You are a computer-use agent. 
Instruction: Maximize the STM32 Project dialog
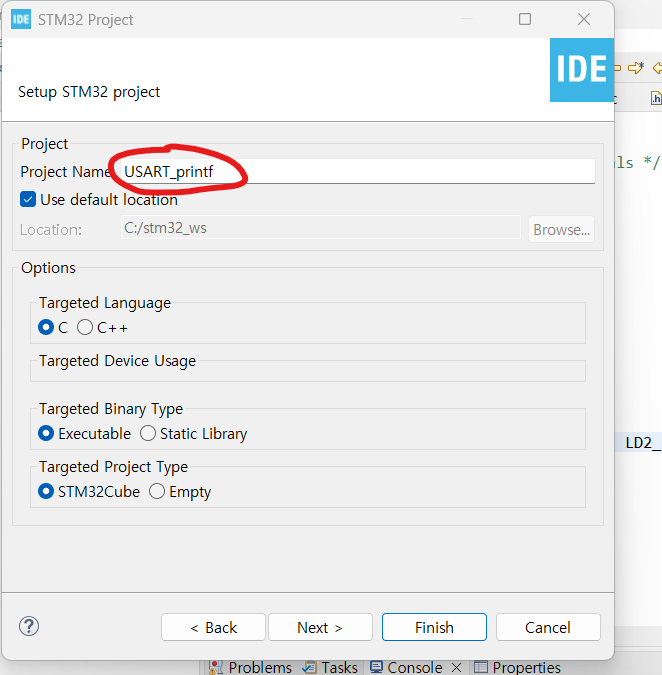pos(525,19)
